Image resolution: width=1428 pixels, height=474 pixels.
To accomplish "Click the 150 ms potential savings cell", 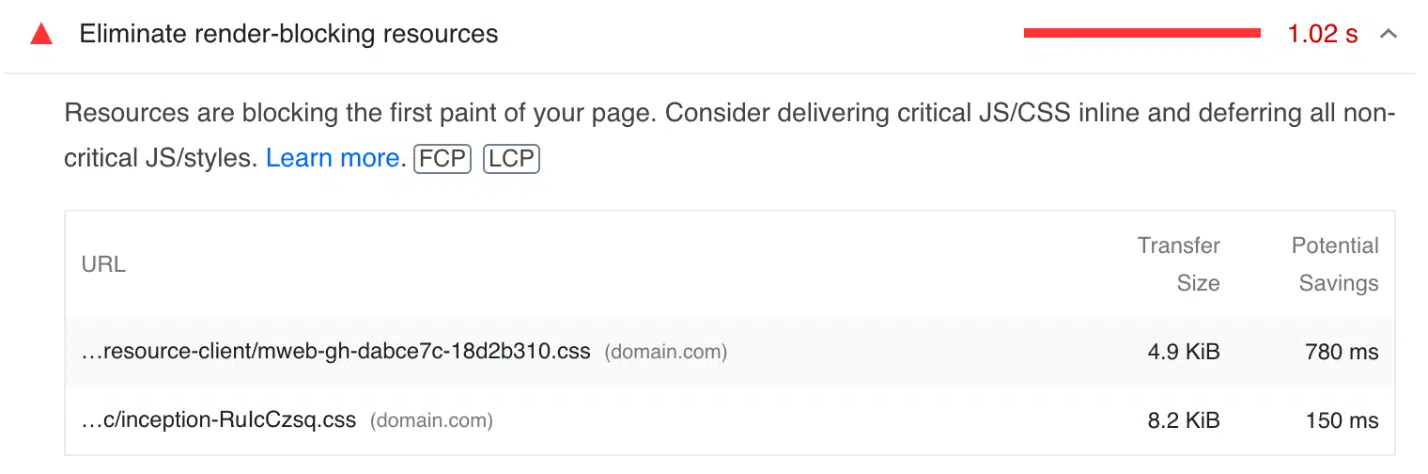I will coord(1342,420).
